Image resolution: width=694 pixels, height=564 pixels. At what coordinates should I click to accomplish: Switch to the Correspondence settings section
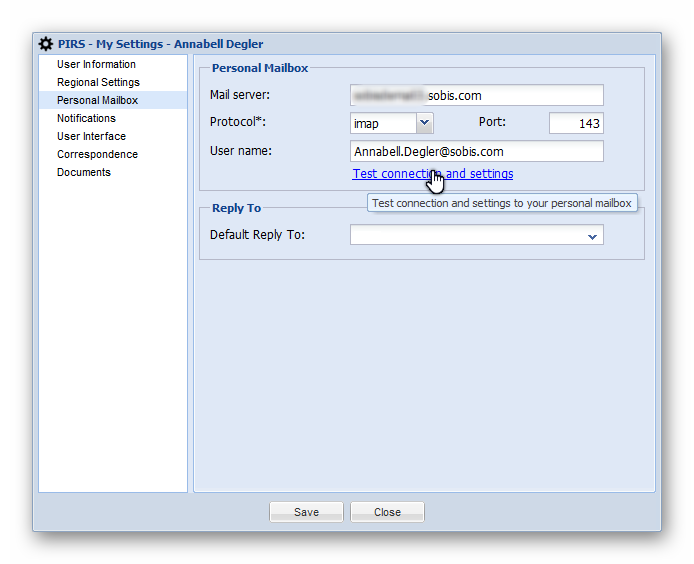[x=97, y=154]
